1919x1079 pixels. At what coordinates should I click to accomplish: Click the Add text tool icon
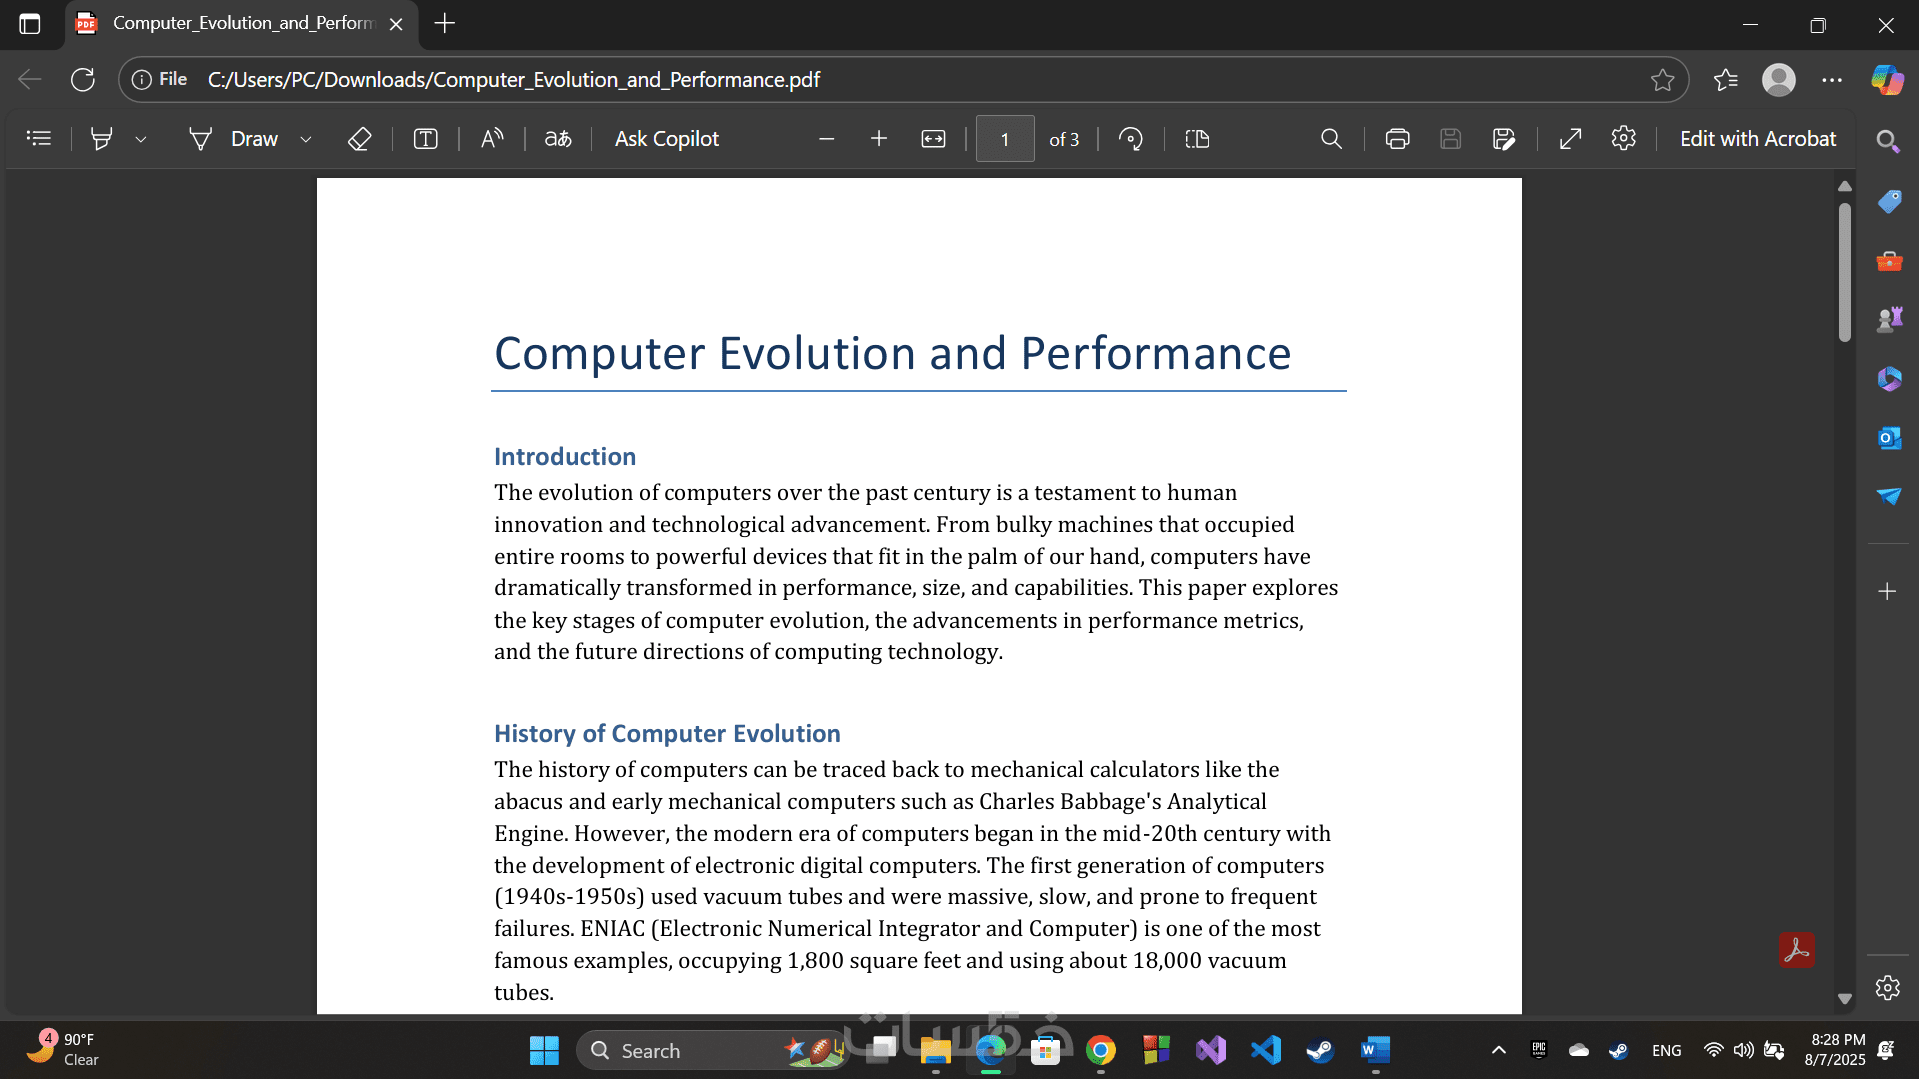click(x=425, y=139)
